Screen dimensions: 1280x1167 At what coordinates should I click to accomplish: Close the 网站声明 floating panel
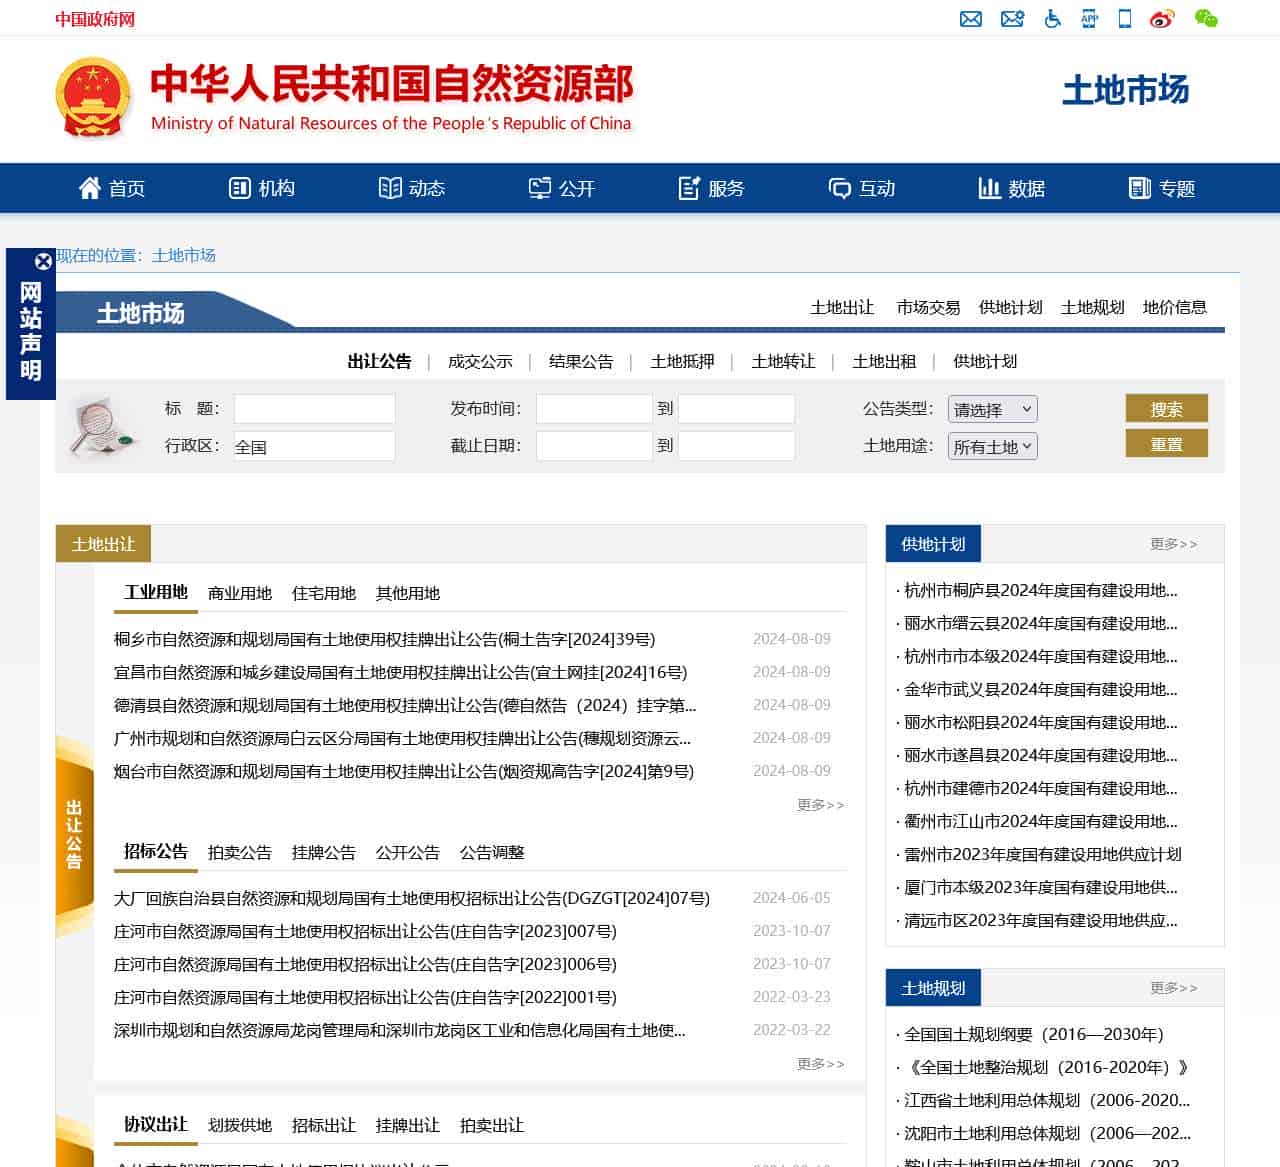[43, 262]
